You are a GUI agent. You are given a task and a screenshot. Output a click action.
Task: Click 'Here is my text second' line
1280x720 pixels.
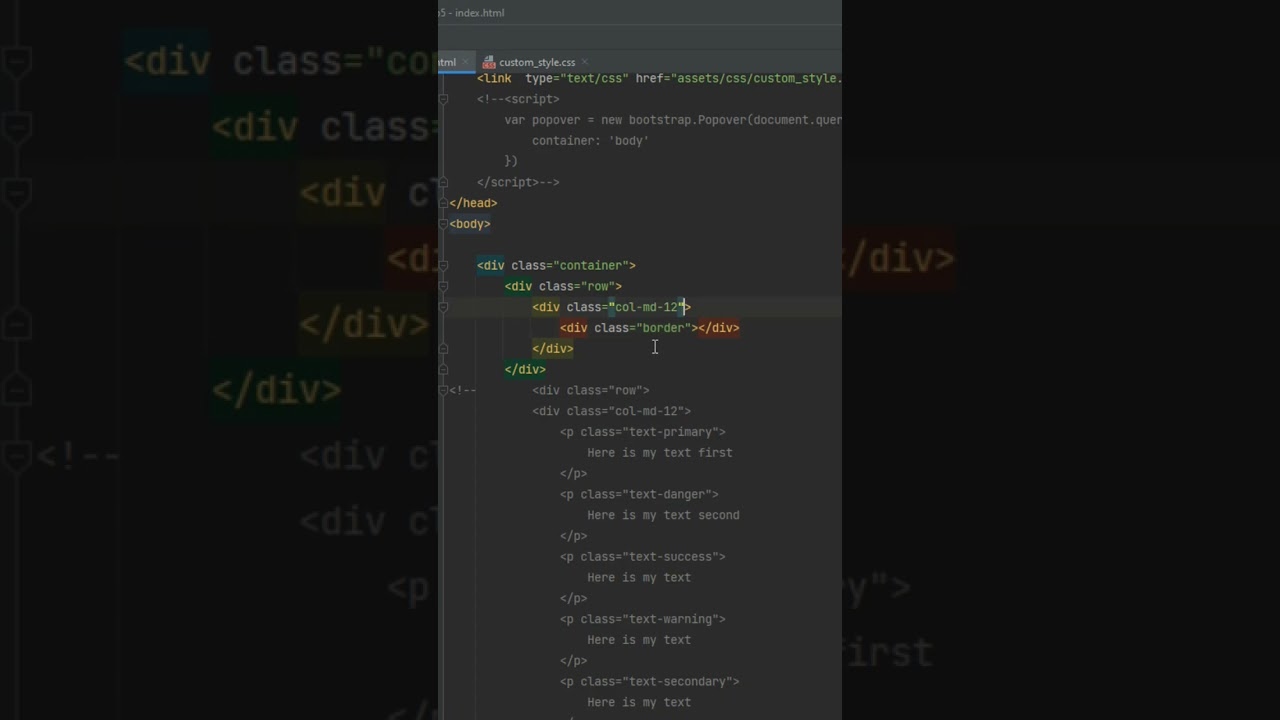[x=663, y=515]
